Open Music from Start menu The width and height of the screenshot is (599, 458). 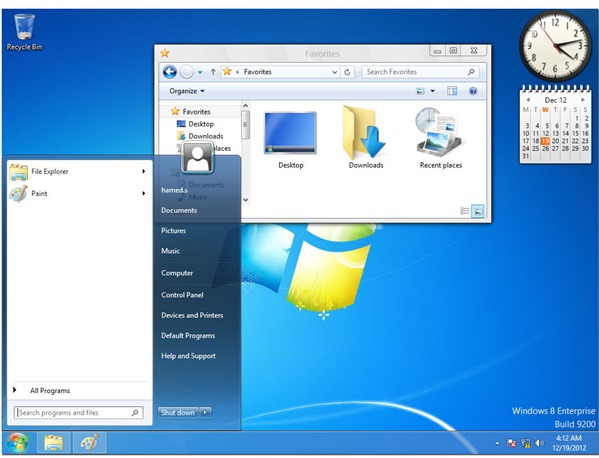pyautogui.click(x=170, y=251)
